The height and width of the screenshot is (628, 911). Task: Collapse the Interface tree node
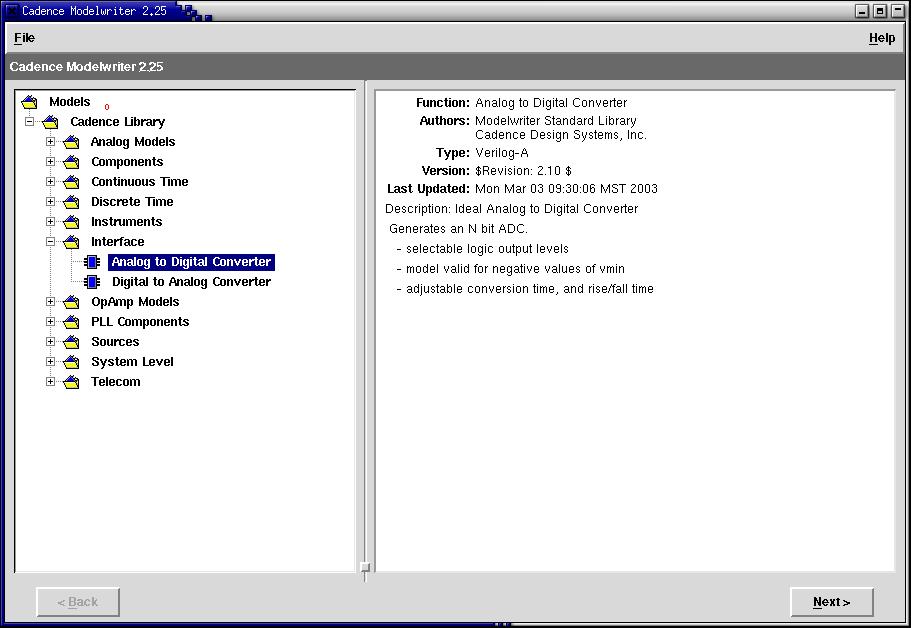click(50, 241)
